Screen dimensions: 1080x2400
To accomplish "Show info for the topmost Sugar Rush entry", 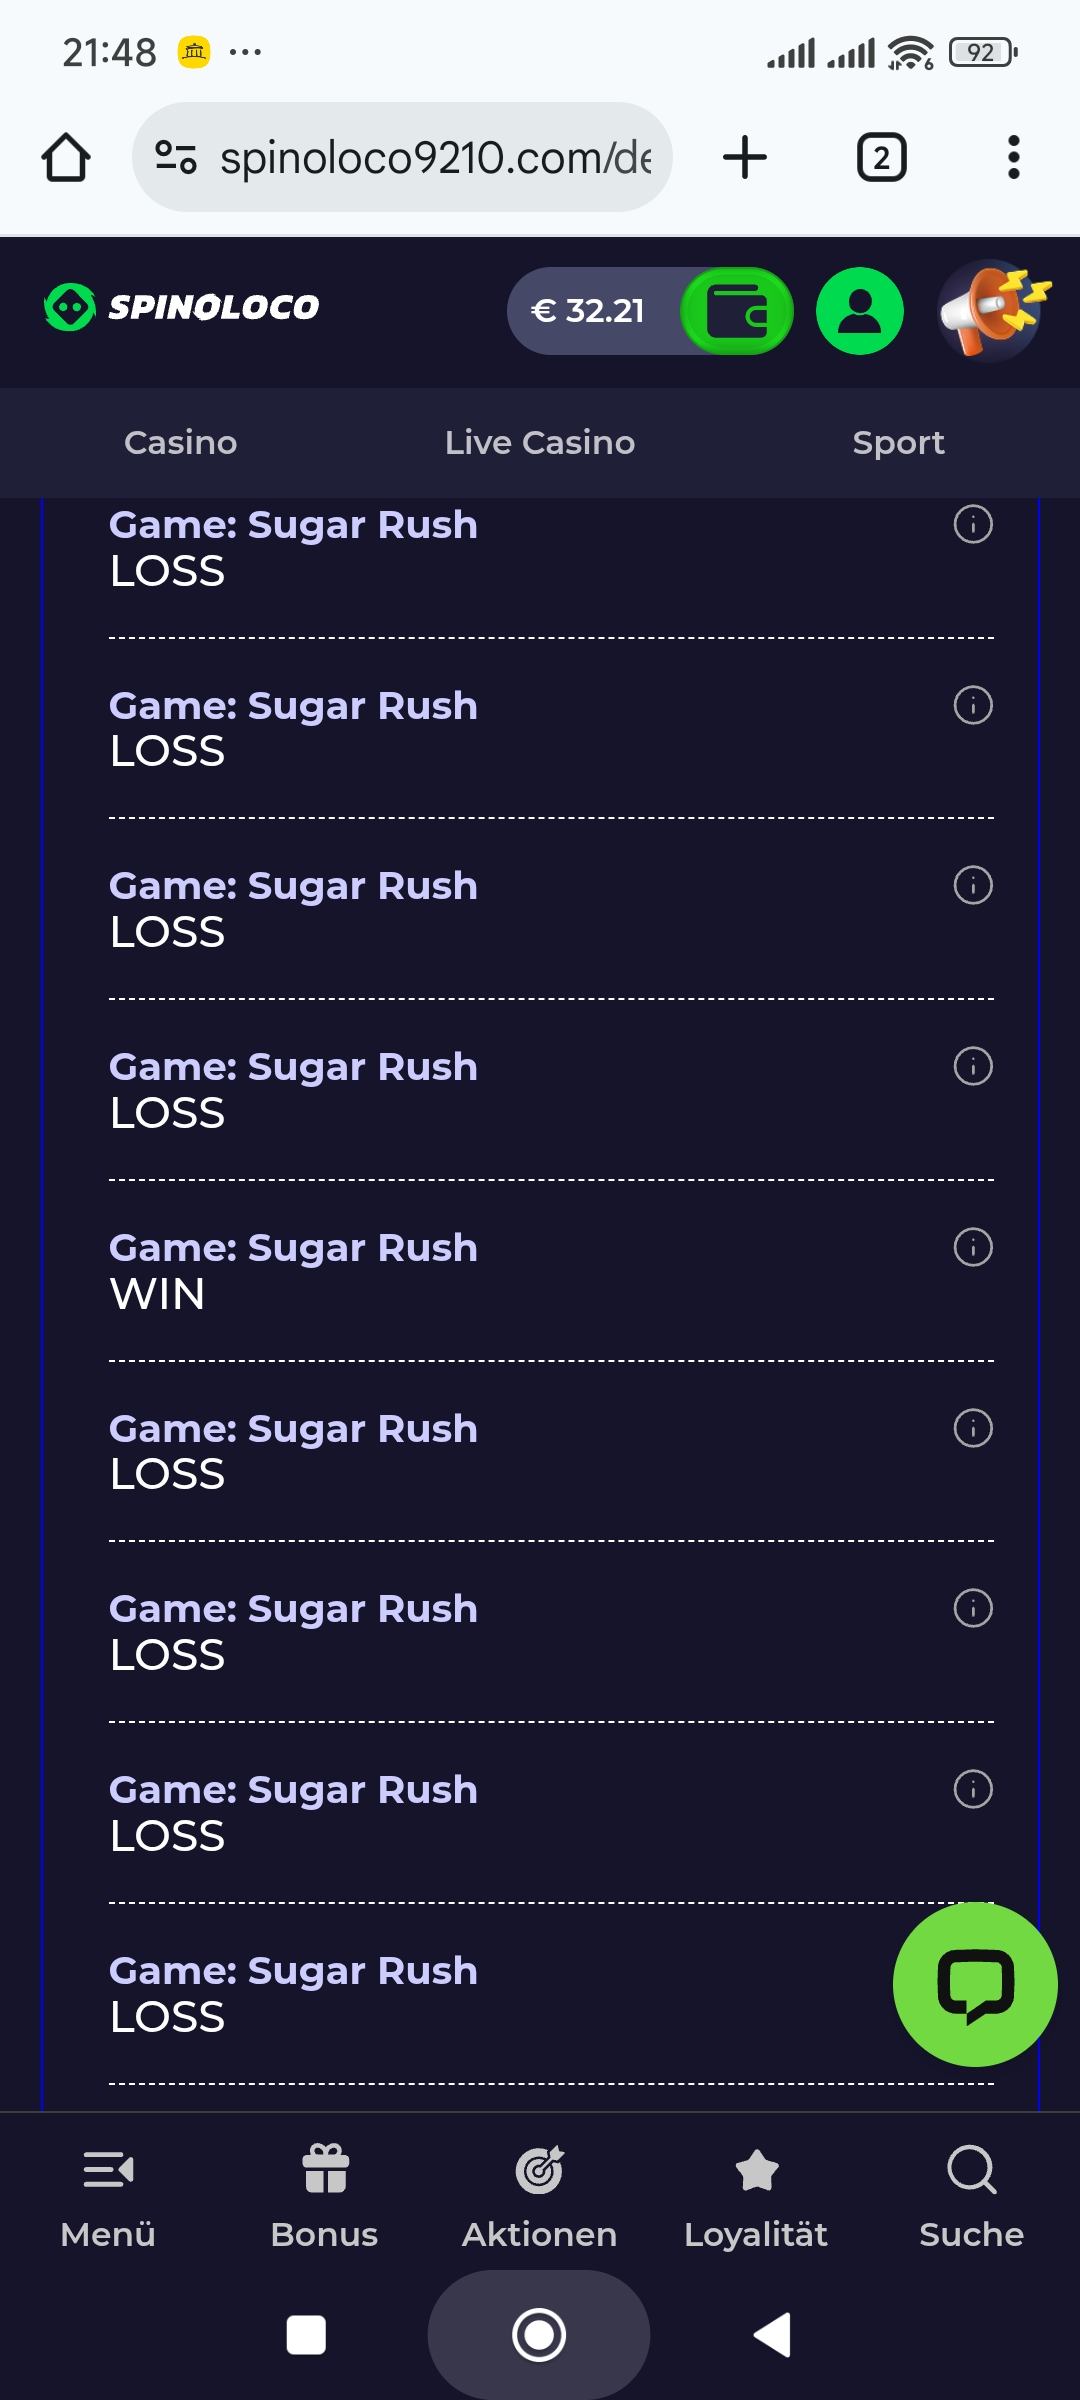I will click(x=973, y=524).
